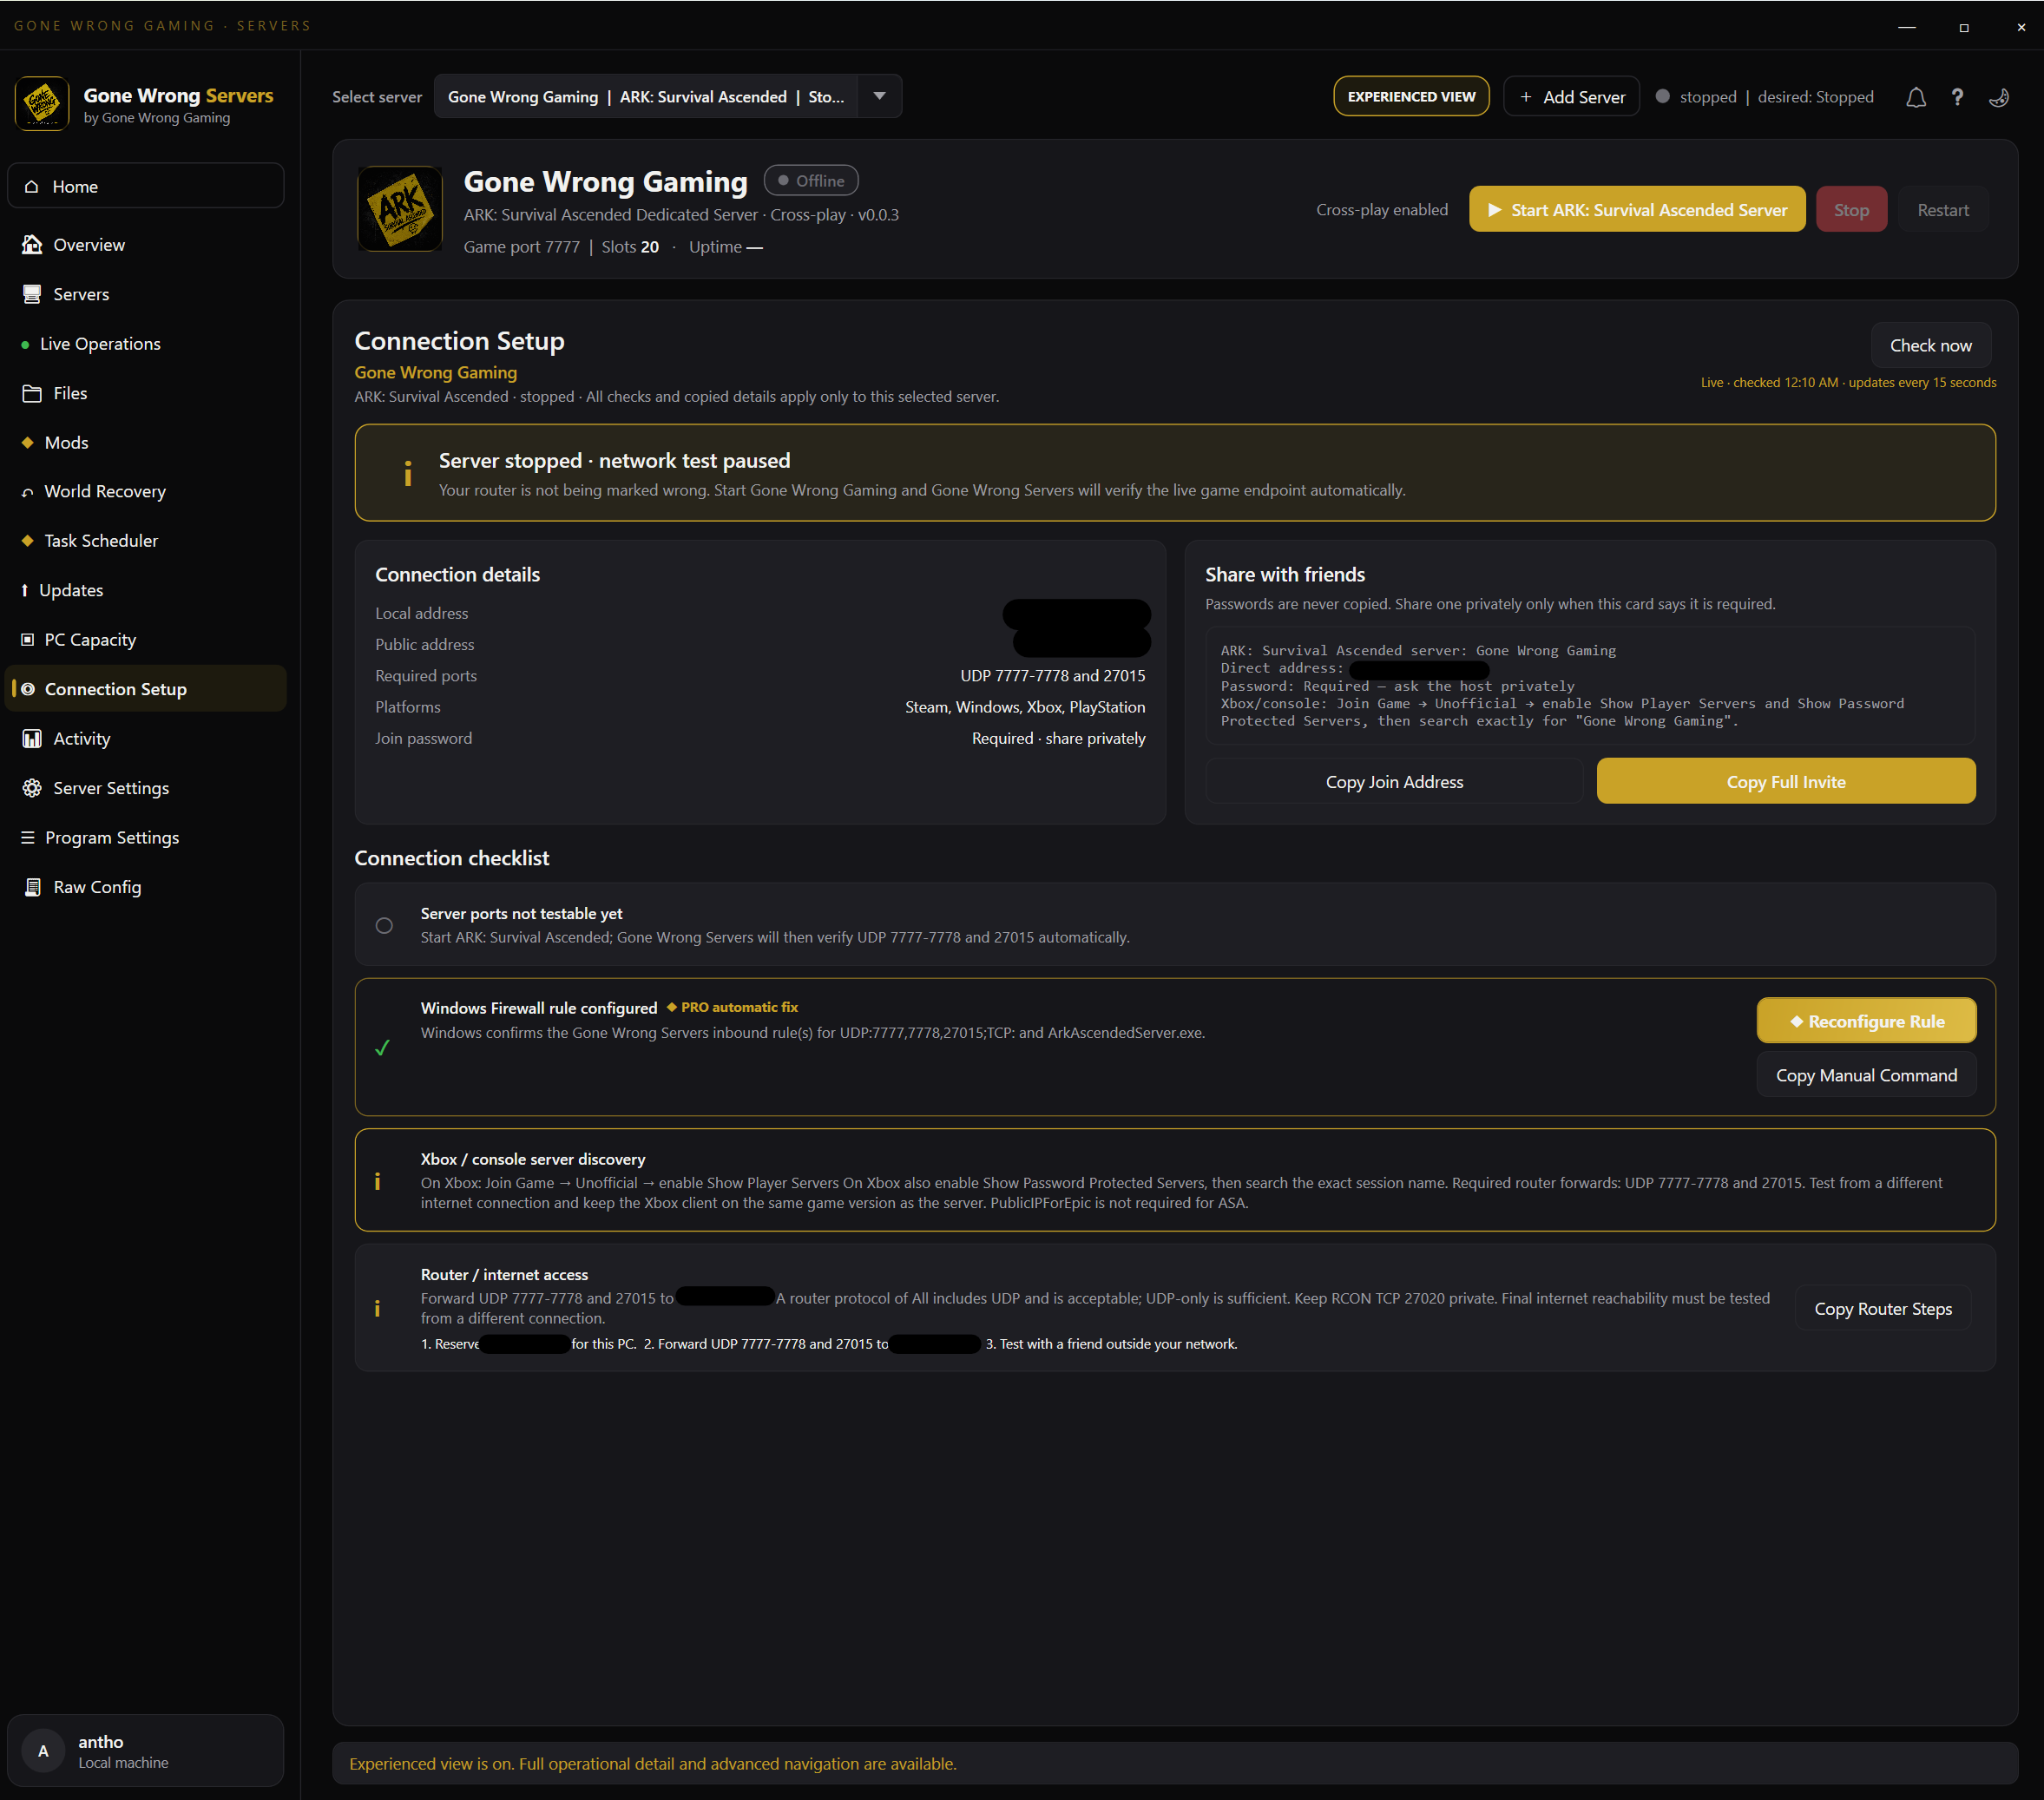Open the Raw Config page
Viewport: 2044px width, 1800px height.
click(146, 887)
